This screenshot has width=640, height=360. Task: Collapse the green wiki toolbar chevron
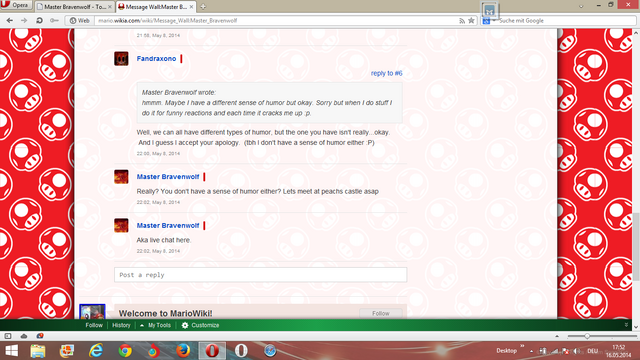626,325
